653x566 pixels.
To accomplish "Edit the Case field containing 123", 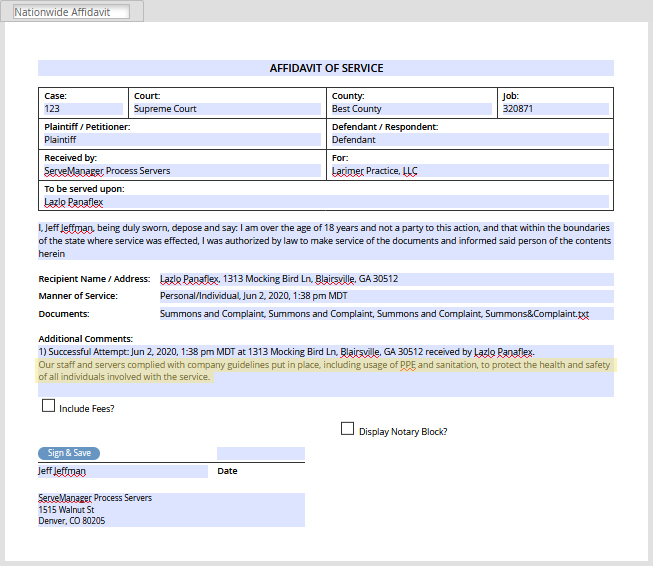I will point(83,109).
